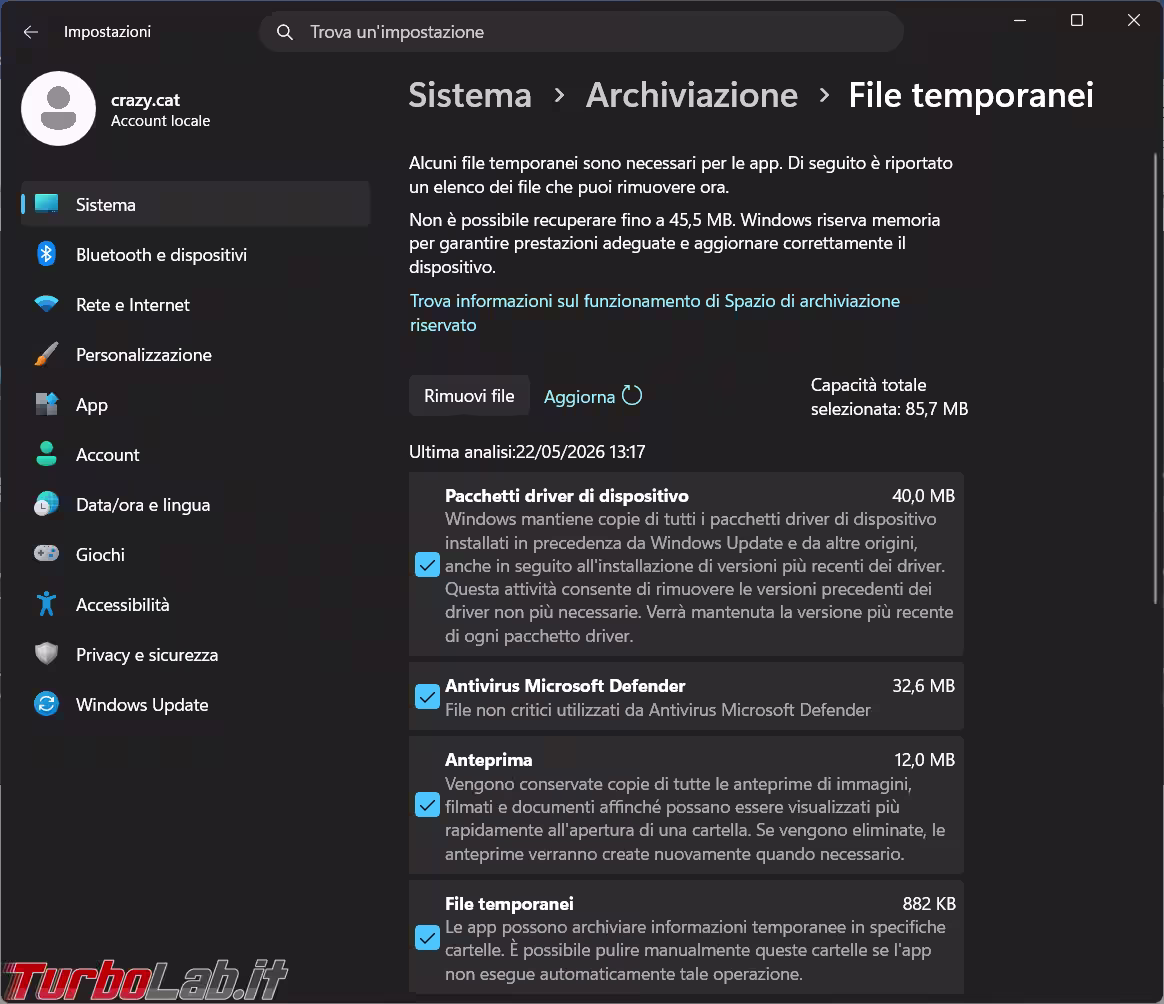Screen dimensions: 1164x1004
Task: Open the Account settings section
Action: click(195, 454)
